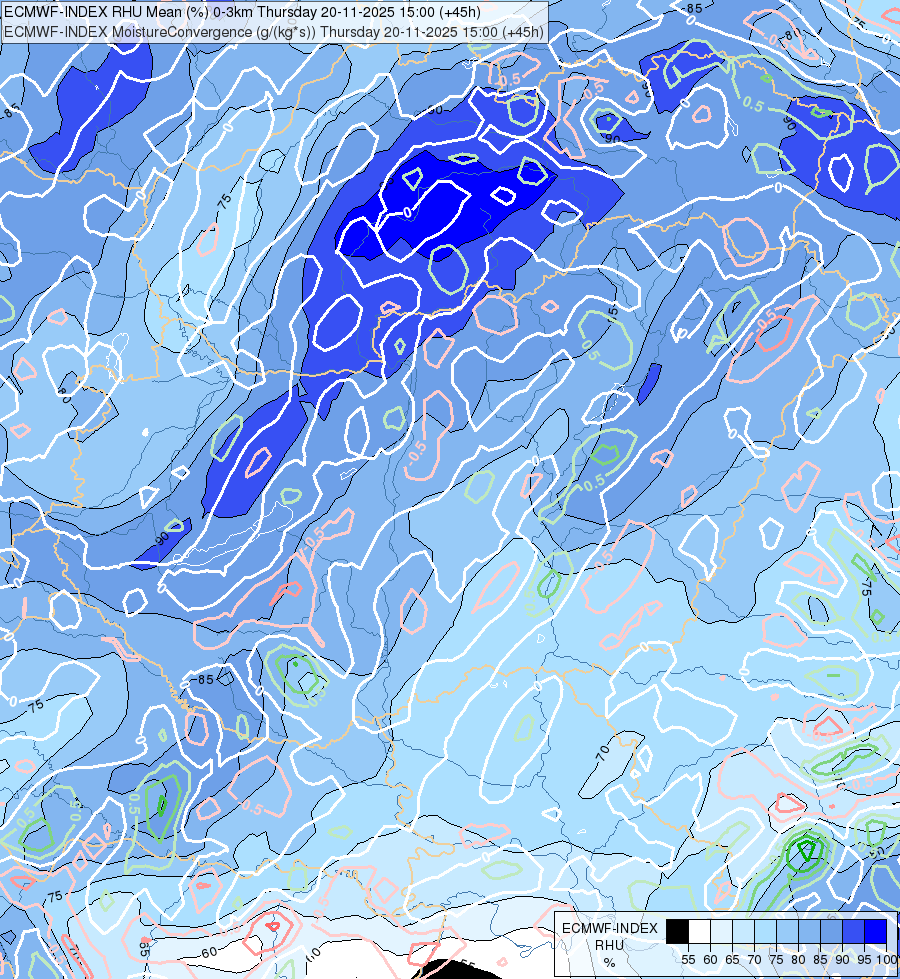Click the % unit label in the legend
This screenshot has width=900, height=979.
609,963
